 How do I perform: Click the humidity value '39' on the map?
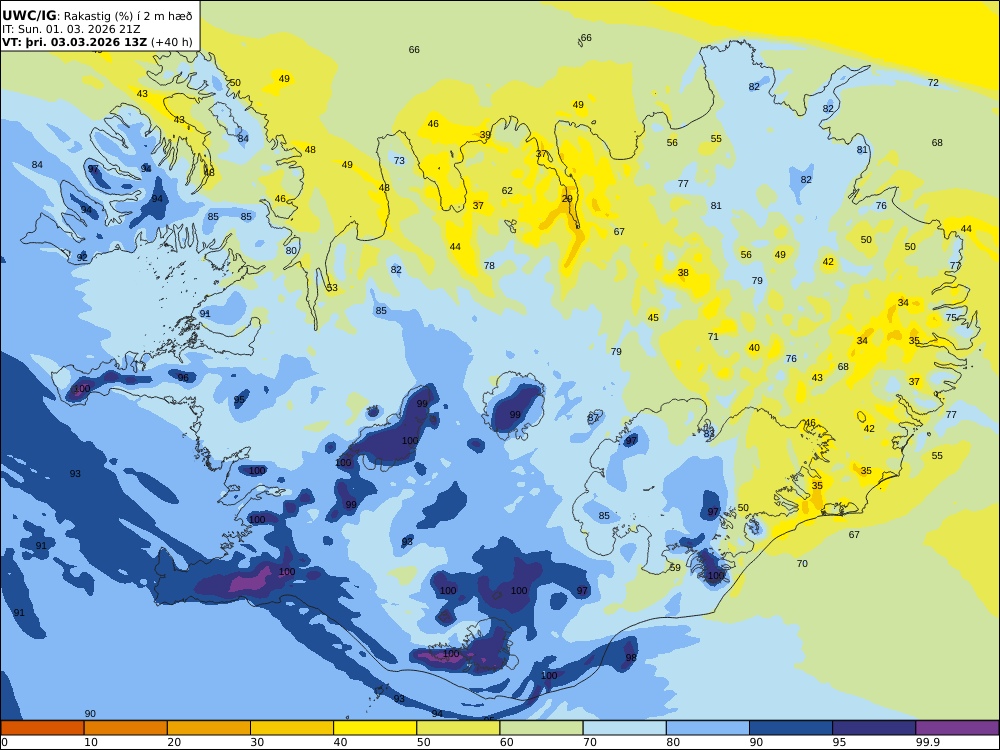pos(485,135)
